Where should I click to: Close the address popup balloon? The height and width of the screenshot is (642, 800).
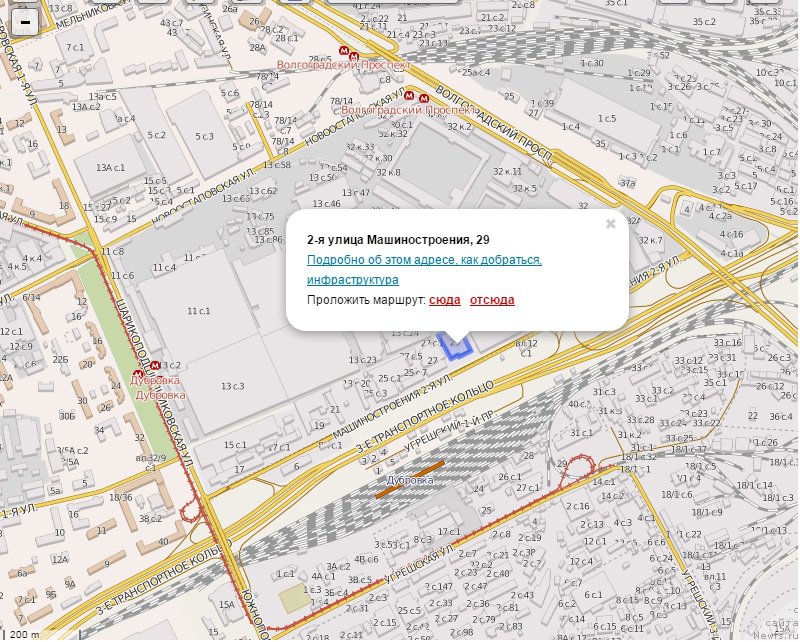pyautogui.click(x=610, y=224)
